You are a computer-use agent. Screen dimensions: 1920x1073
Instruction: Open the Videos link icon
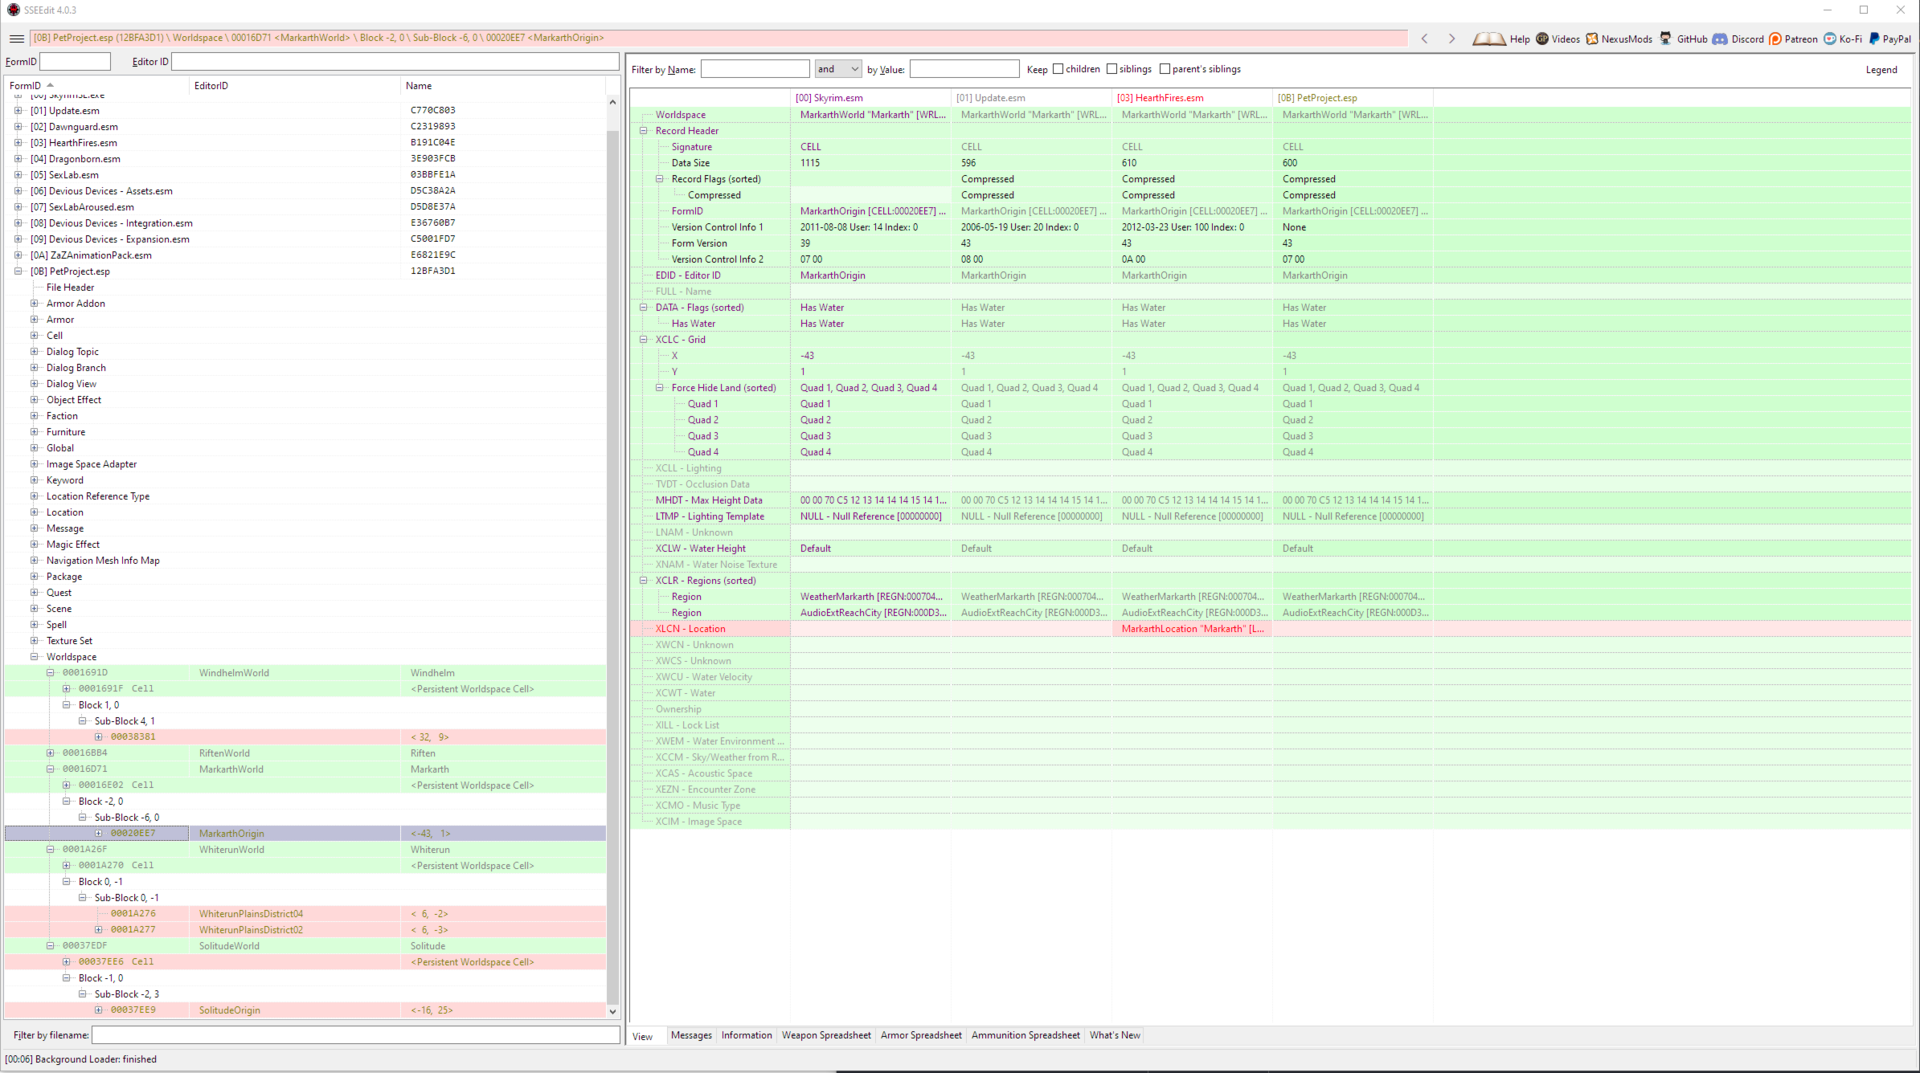[1542, 39]
